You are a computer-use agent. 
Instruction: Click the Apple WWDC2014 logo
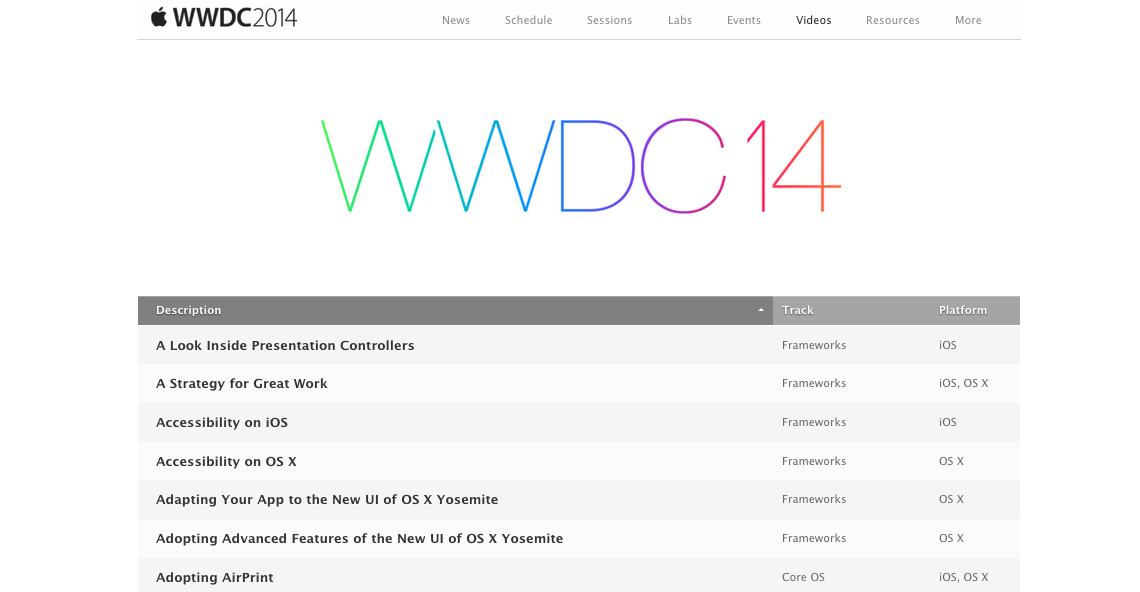[x=224, y=17]
